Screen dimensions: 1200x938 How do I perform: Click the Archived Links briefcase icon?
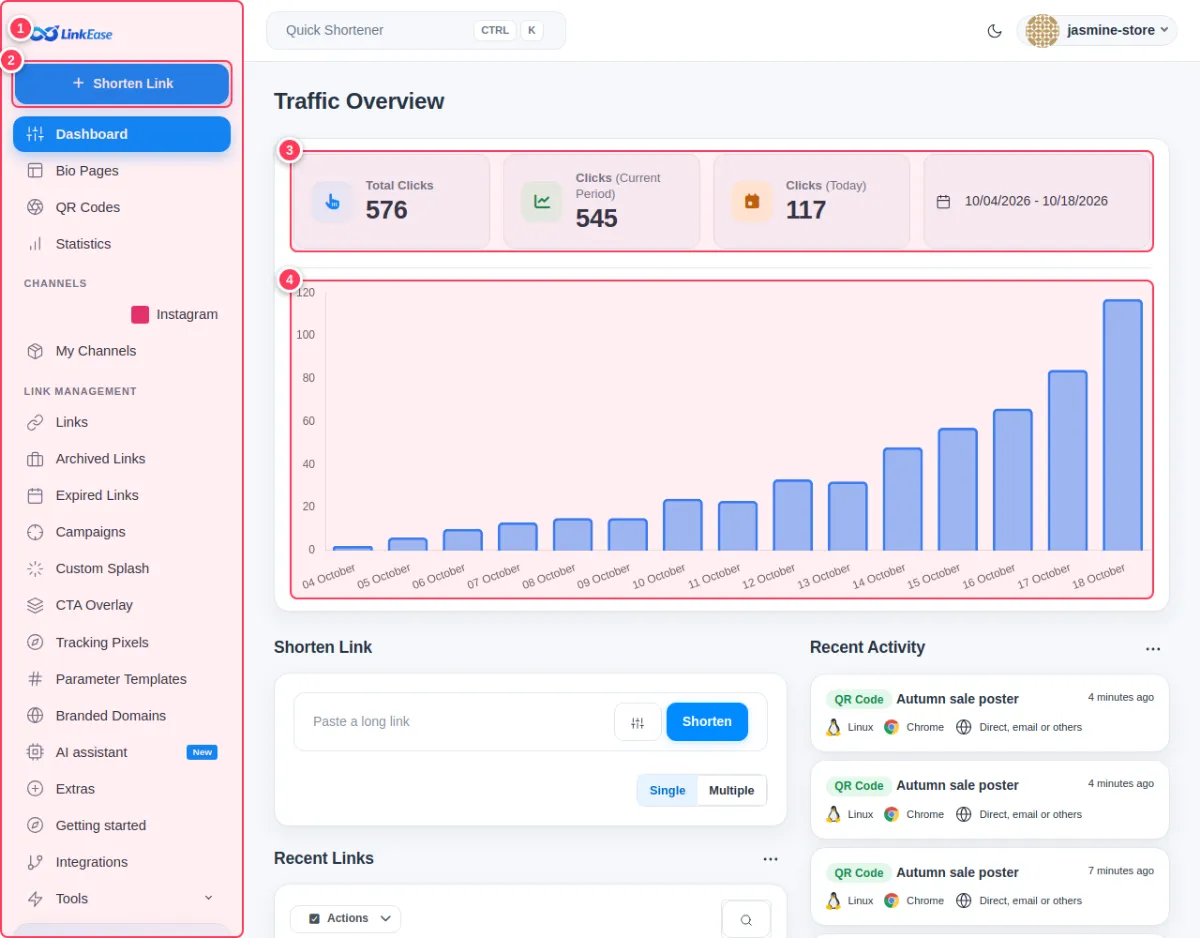point(35,459)
